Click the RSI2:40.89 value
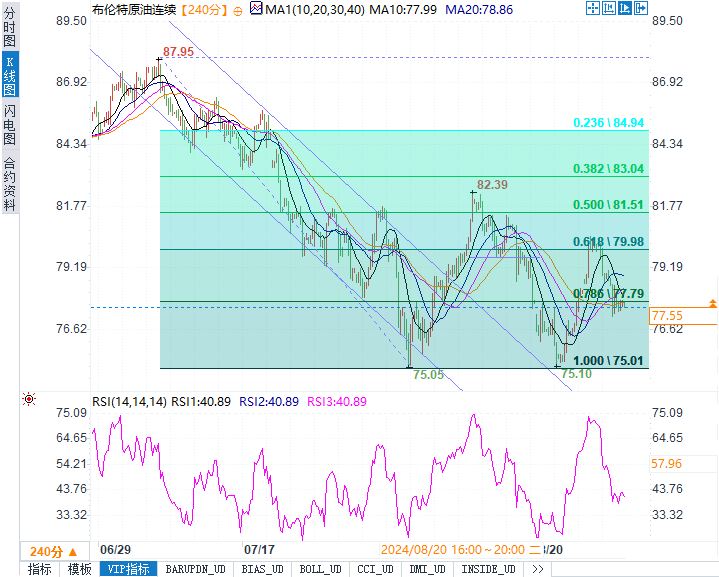719x577 pixels. [x=269, y=402]
